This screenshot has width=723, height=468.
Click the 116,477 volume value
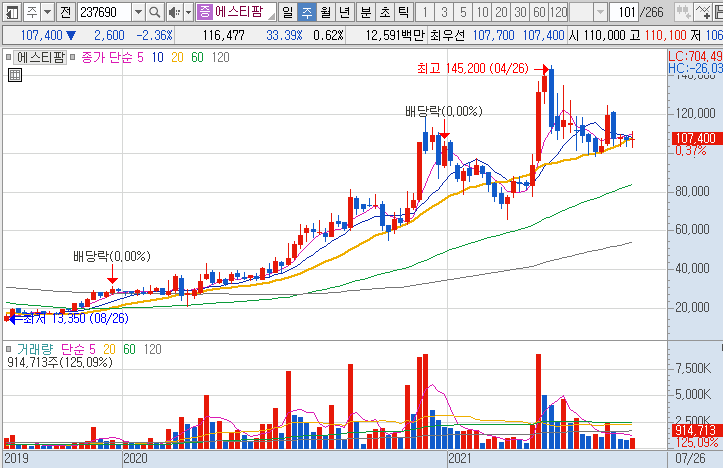224,36
